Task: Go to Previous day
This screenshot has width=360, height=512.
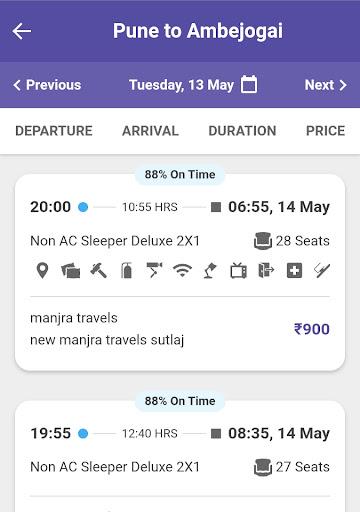Action: click(47, 85)
